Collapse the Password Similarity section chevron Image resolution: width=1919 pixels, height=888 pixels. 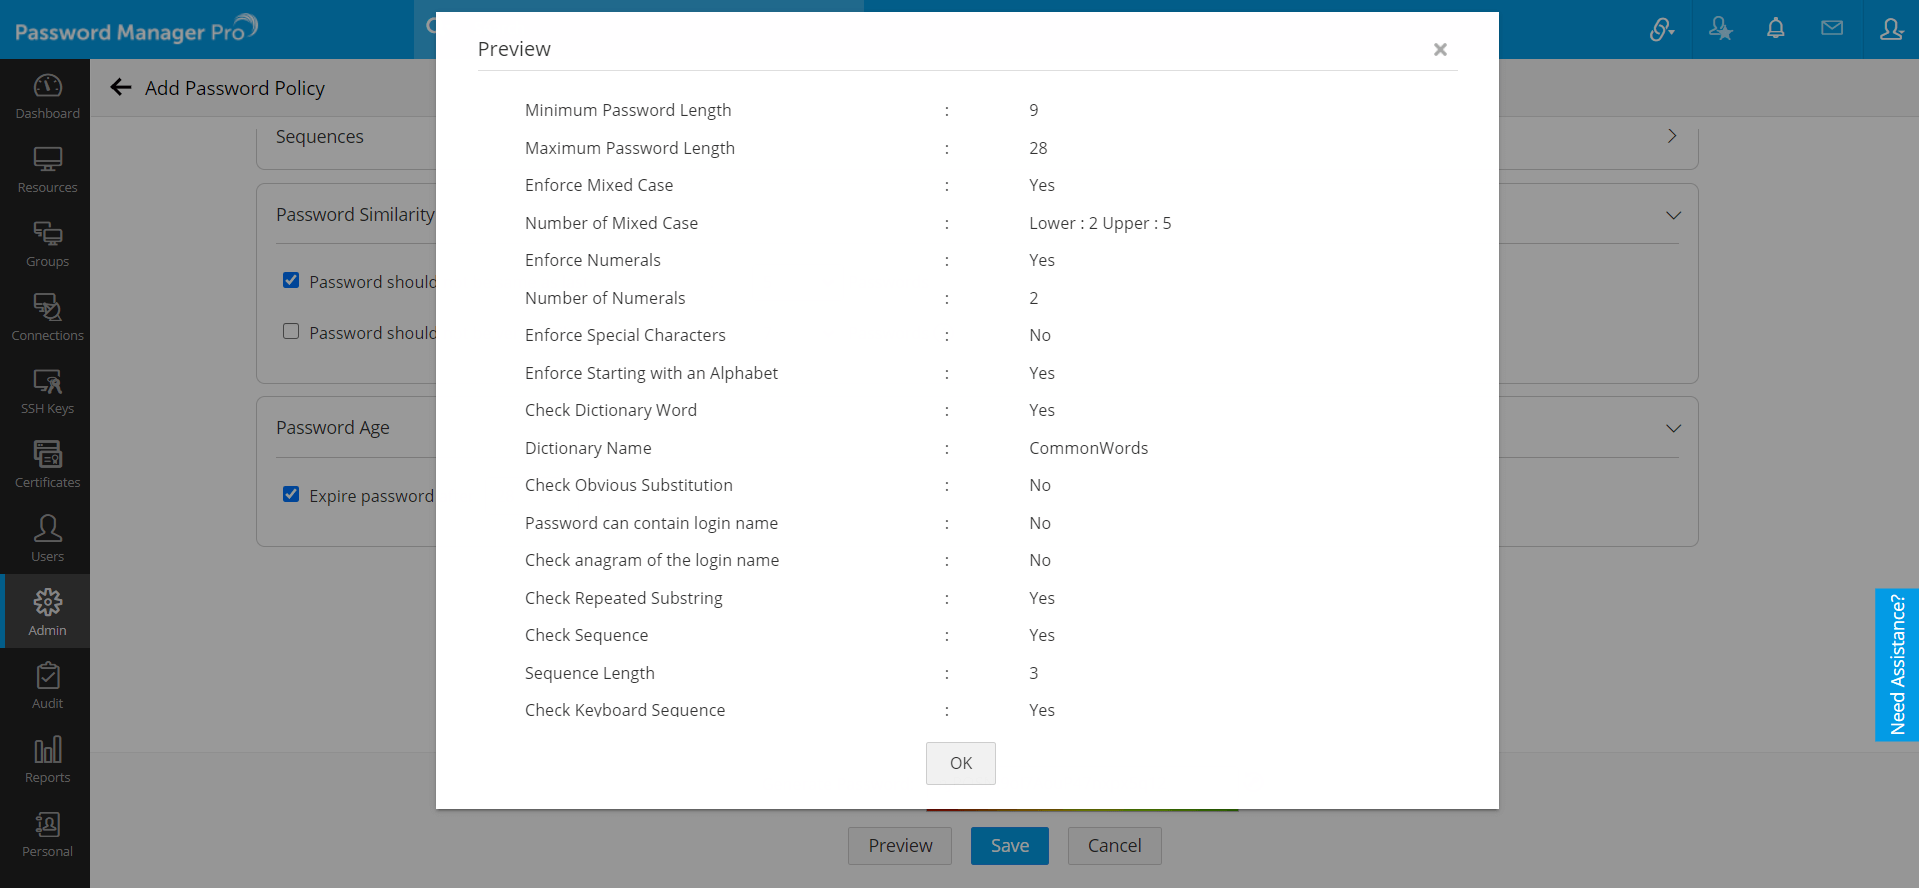[x=1673, y=215]
